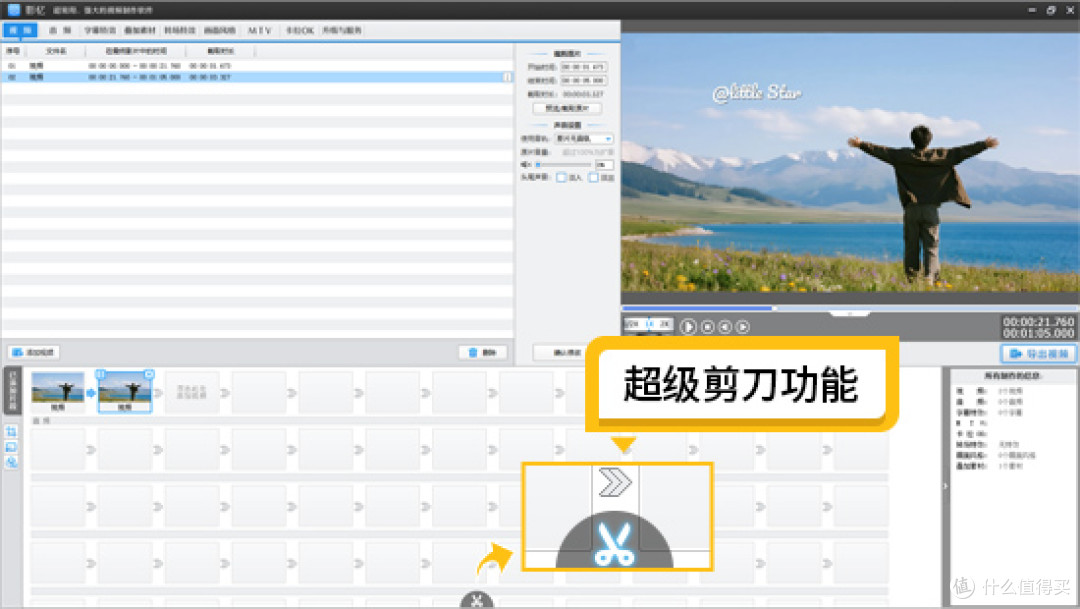
Task: Click the 确认修改 confirm button
Action: (x=559, y=352)
